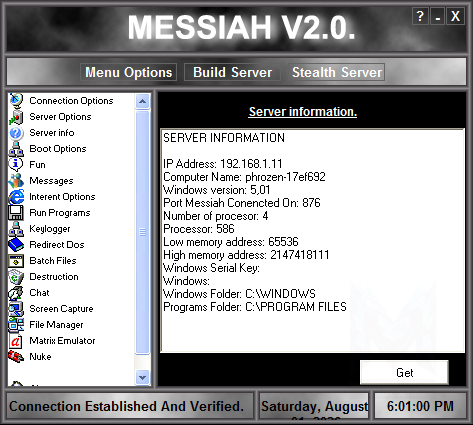Select the Fun list entry

point(37,165)
